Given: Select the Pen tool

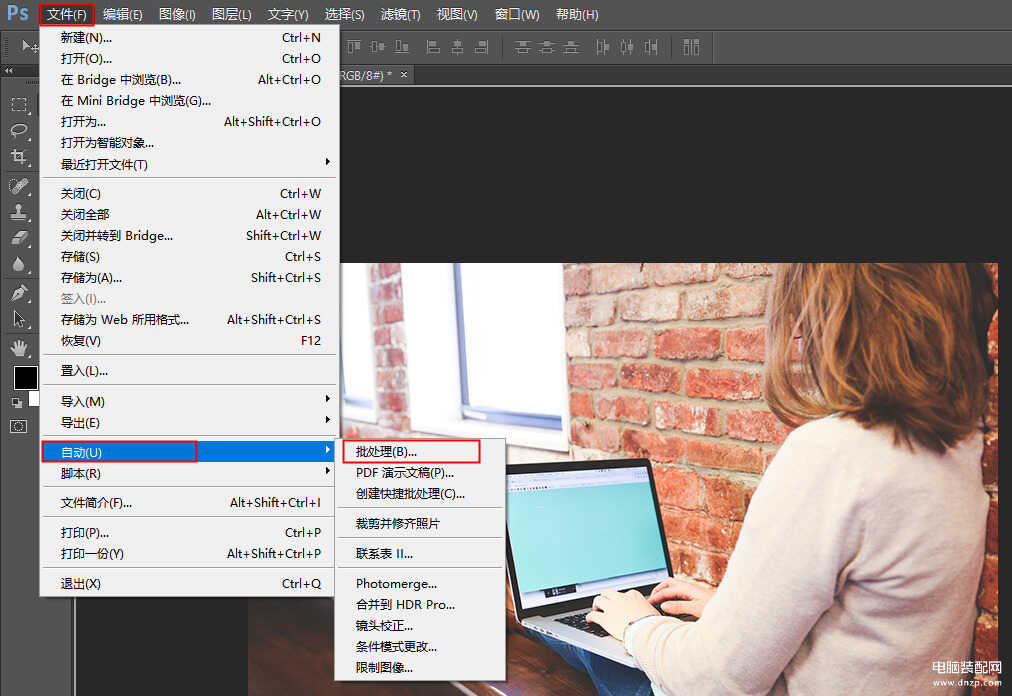Looking at the screenshot, I should [x=19, y=293].
